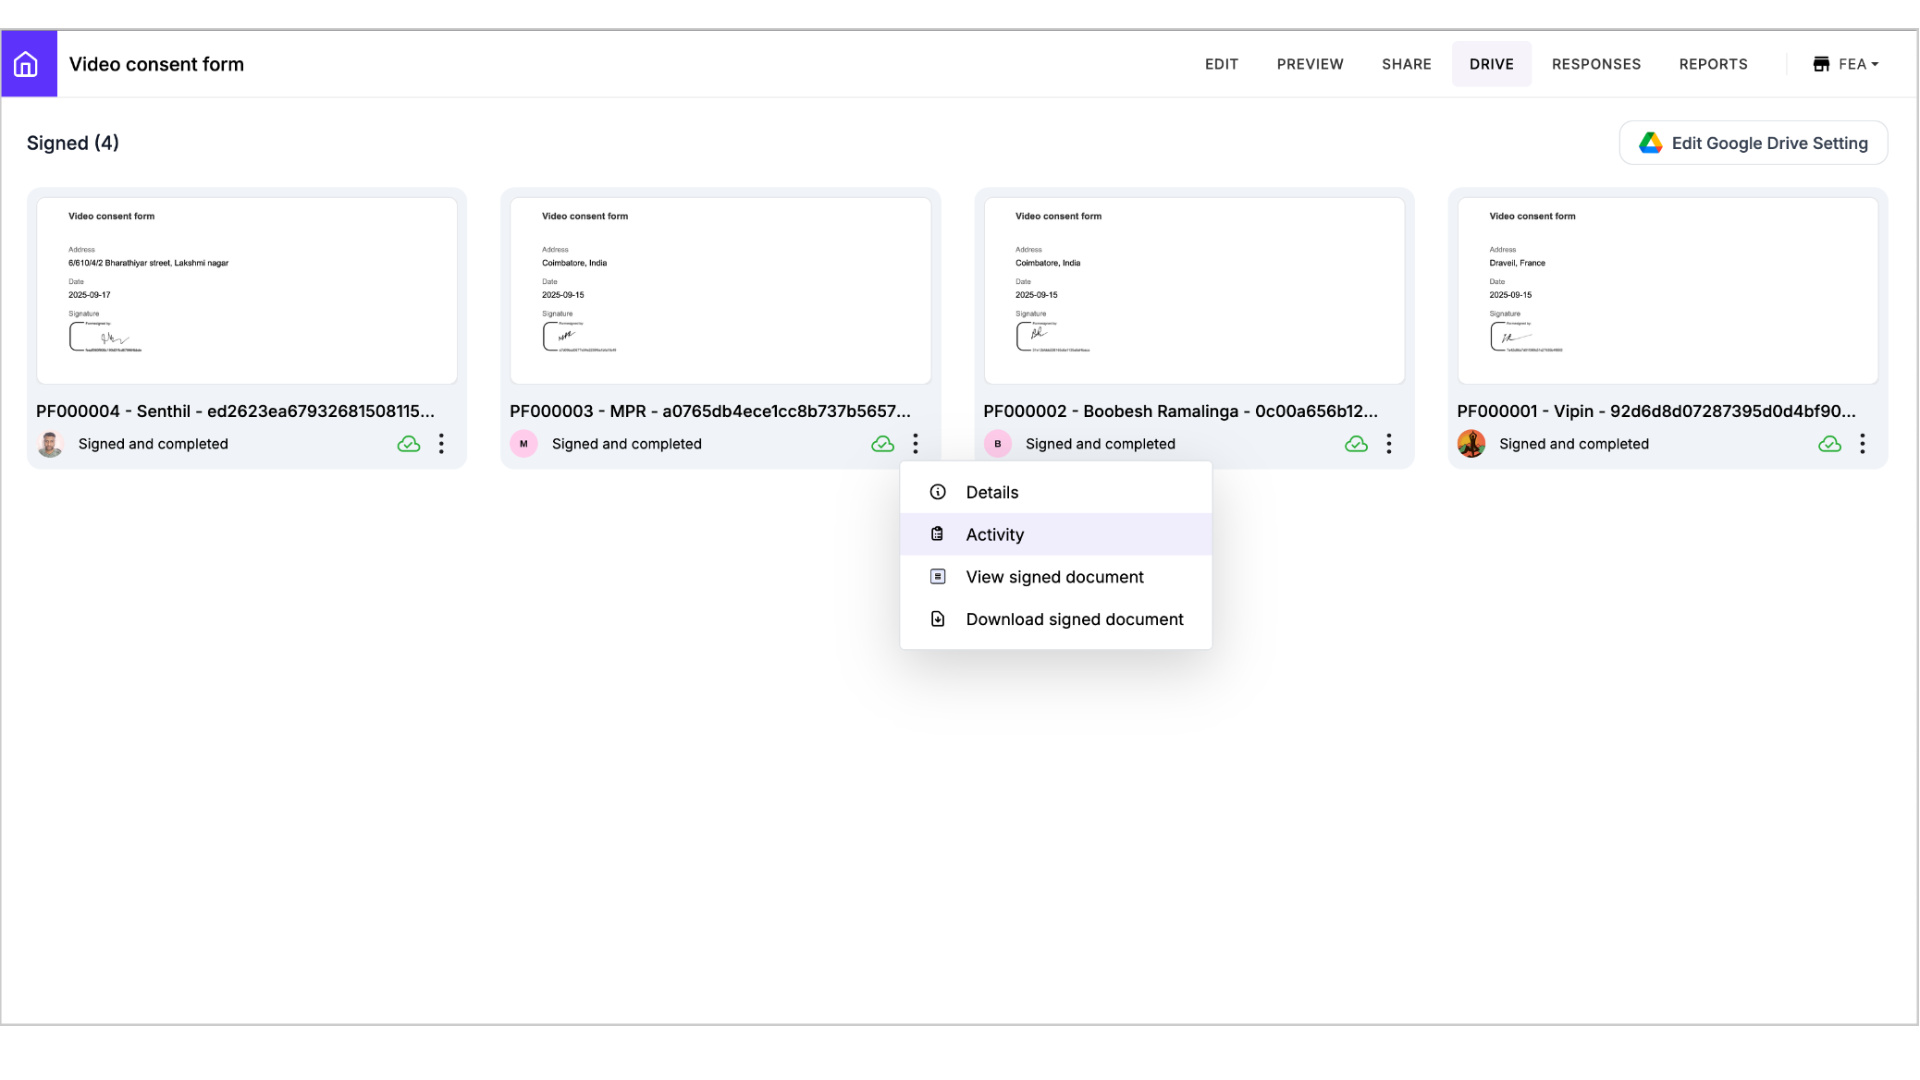
Task: Click cloud sync icon on PF000003 card
Action: click(x=883, y=444)
